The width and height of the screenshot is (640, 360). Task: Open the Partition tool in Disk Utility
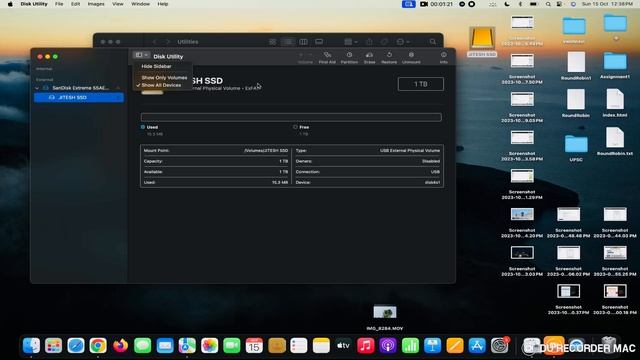pos(349,58)
